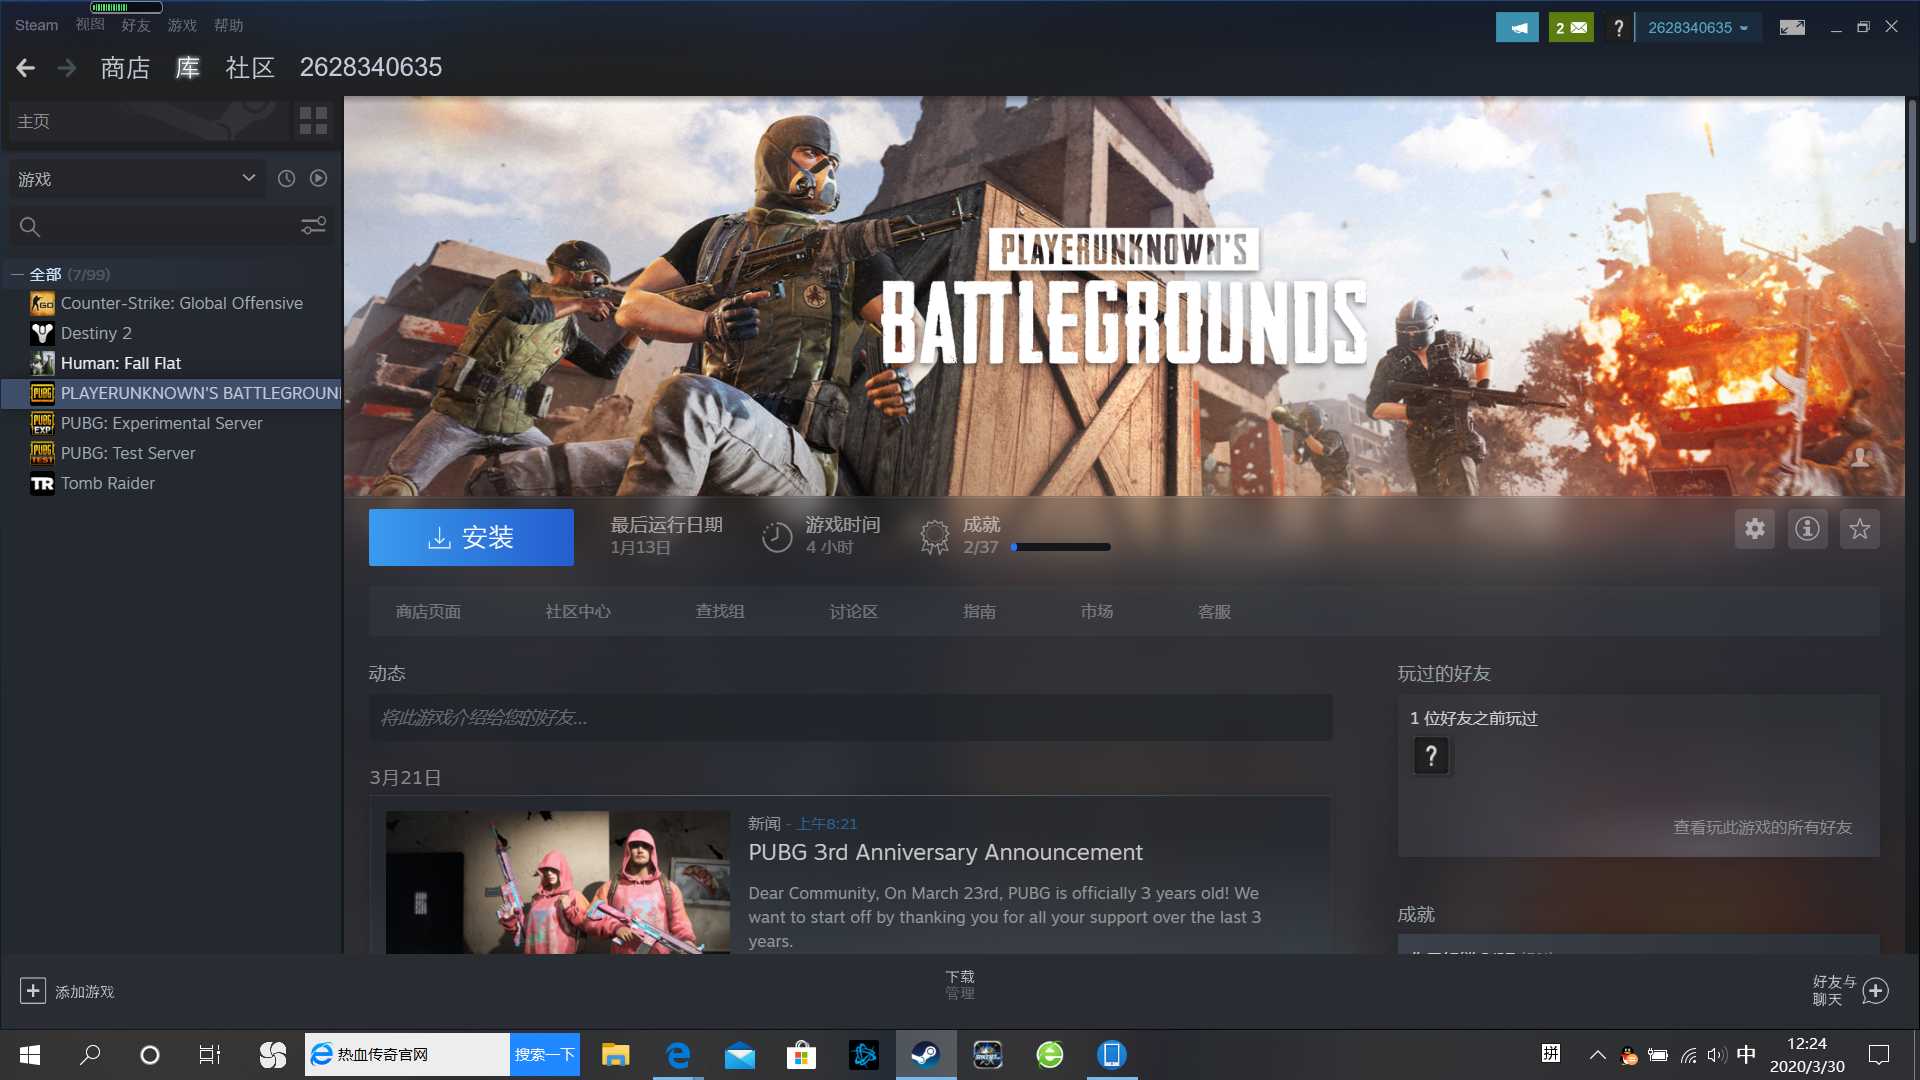1920x1080 pixels.
Task: Open the Steam menu
Action: (36, 25)
